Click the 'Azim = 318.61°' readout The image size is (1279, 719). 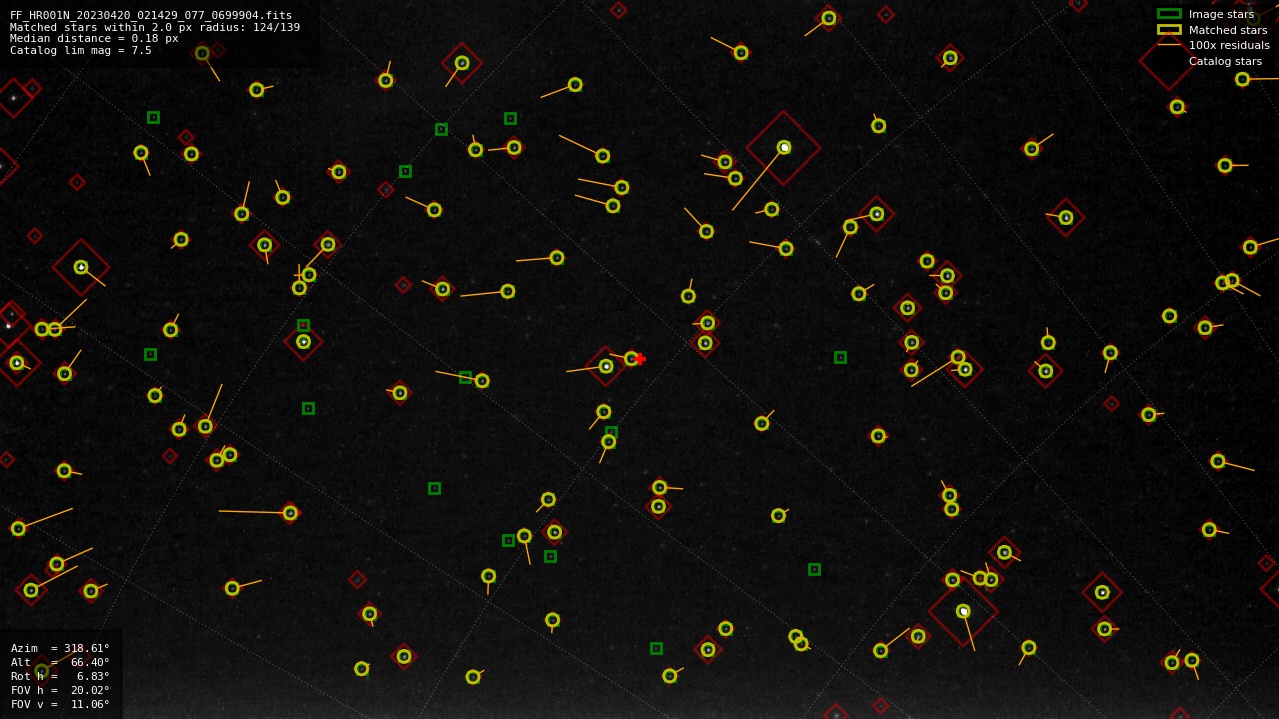pos(60,649)
